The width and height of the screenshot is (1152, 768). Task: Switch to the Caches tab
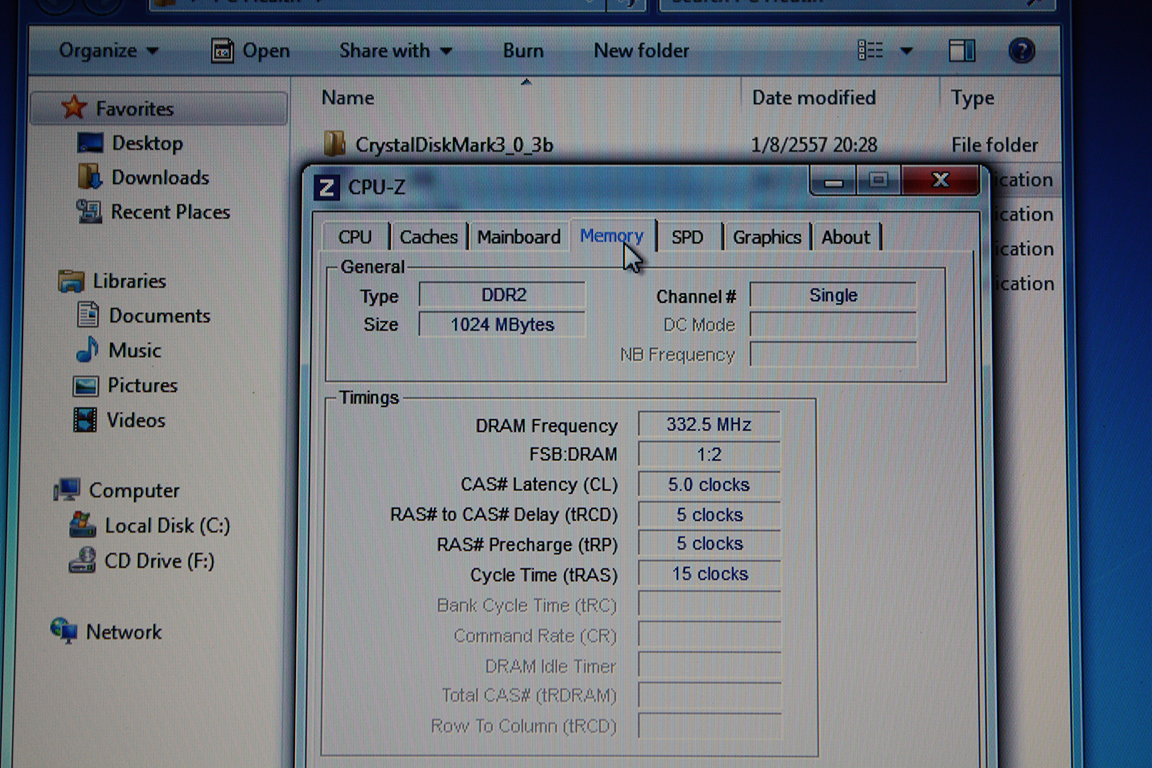point(428,237)
